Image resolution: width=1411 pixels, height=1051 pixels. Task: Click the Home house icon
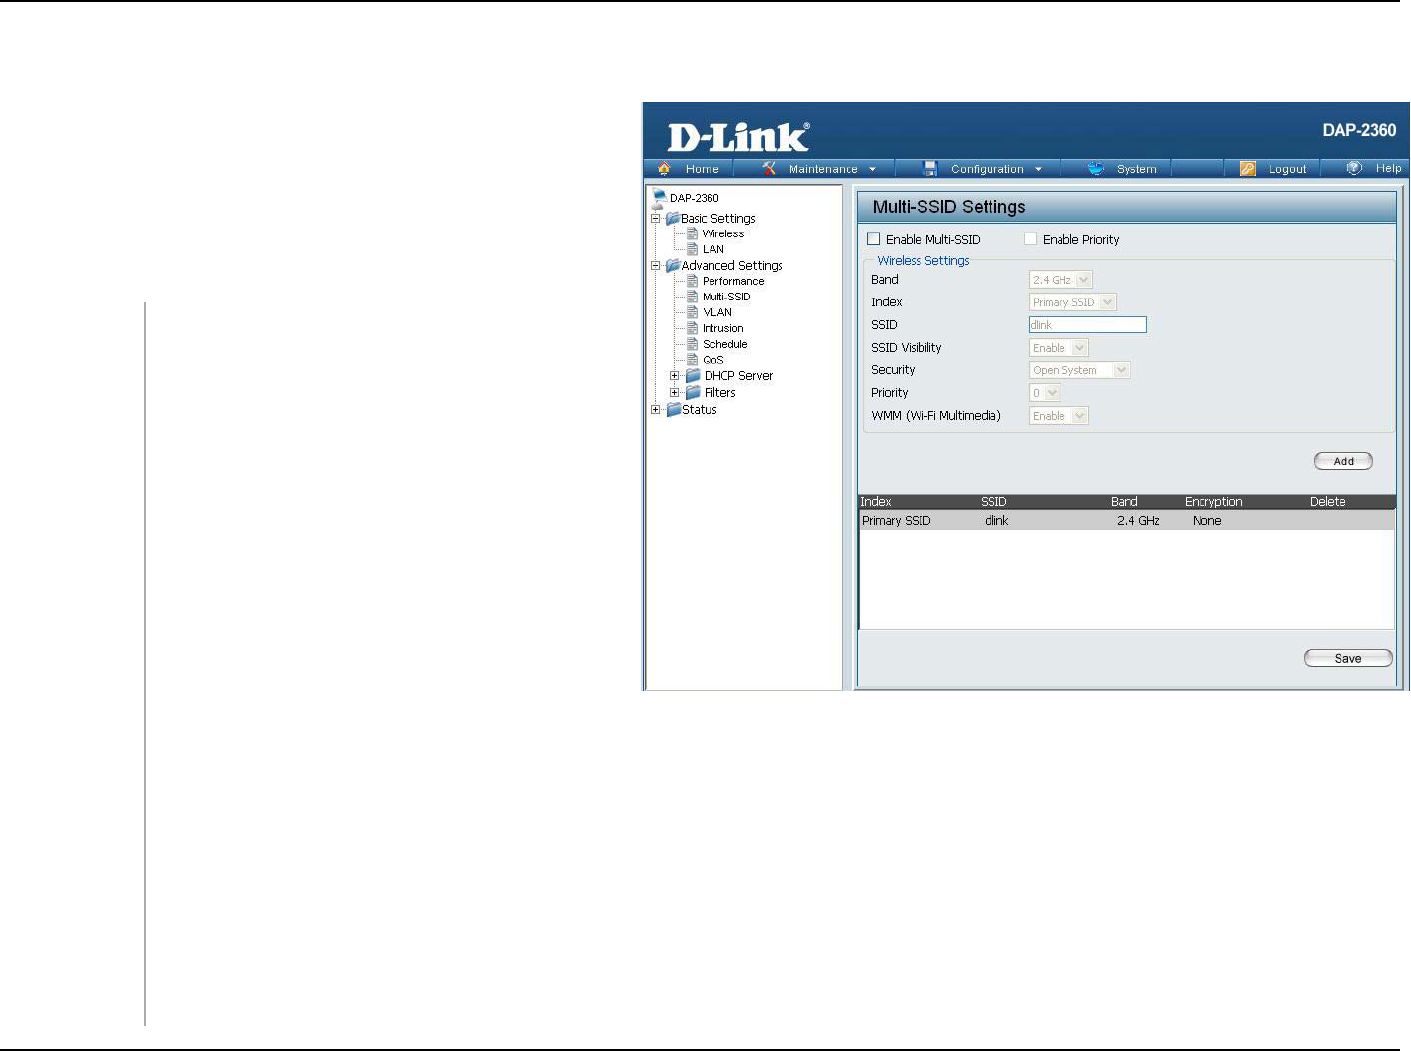click(x=664, y=169)
